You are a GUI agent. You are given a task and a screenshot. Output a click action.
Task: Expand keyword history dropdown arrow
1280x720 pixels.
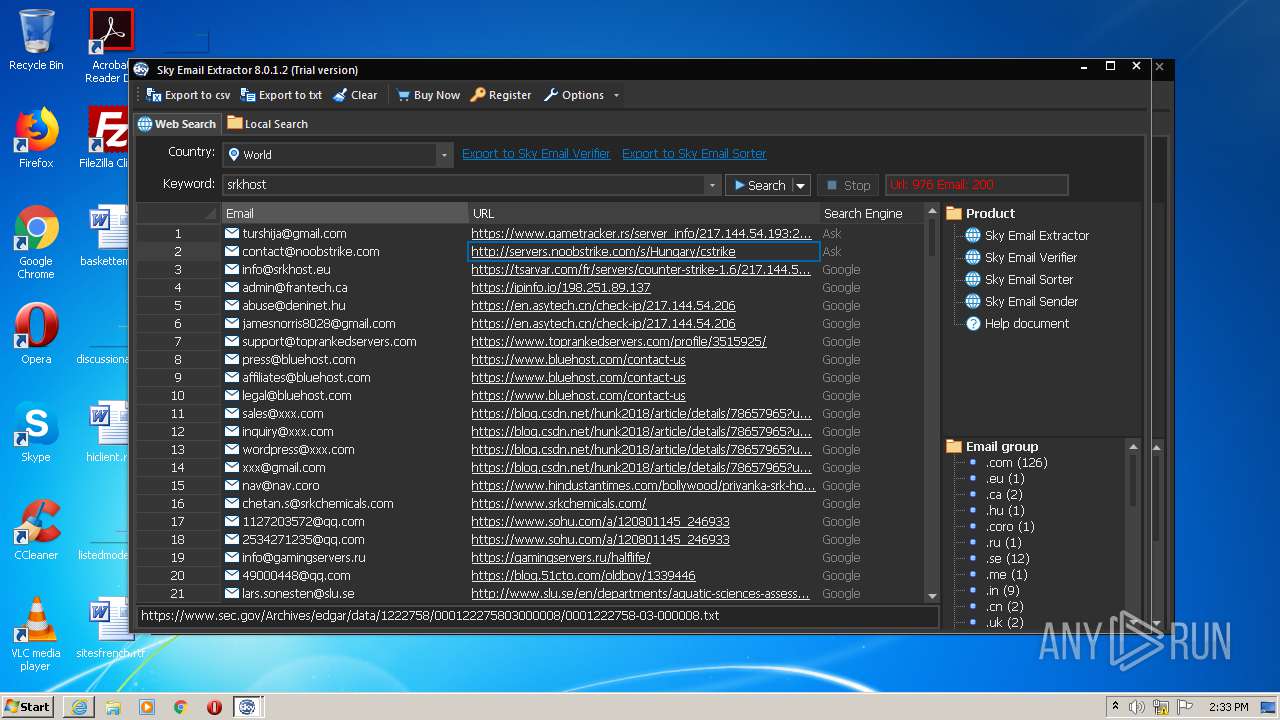pos(712,185)
